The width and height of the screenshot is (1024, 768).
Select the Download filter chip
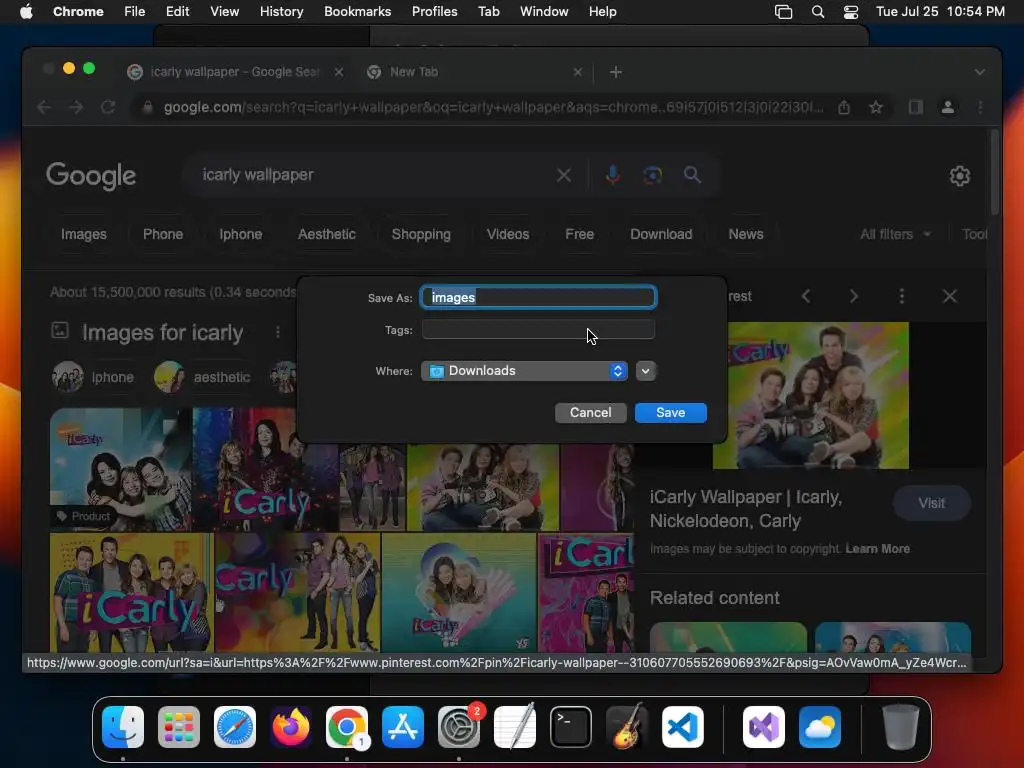pos(661,234)
